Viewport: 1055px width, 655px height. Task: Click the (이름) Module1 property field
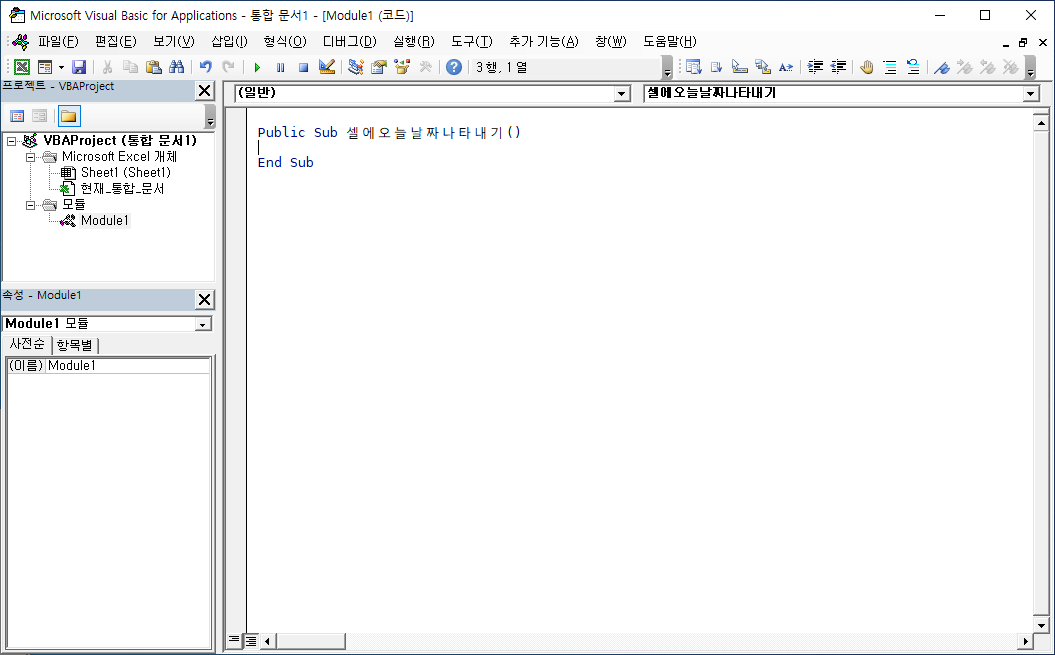point(108,366)
